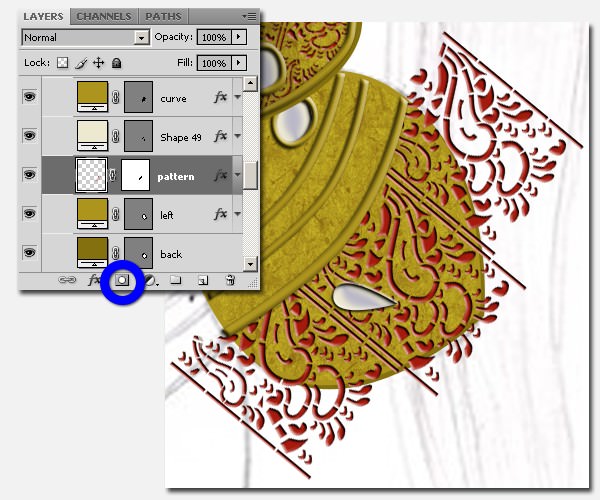Select the back layer color thumbnail
Screen dimensions: 600x500
(93, 252)
